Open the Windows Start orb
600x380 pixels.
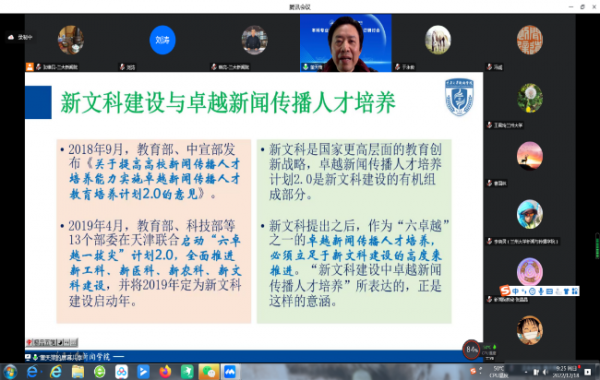[10, 372]
